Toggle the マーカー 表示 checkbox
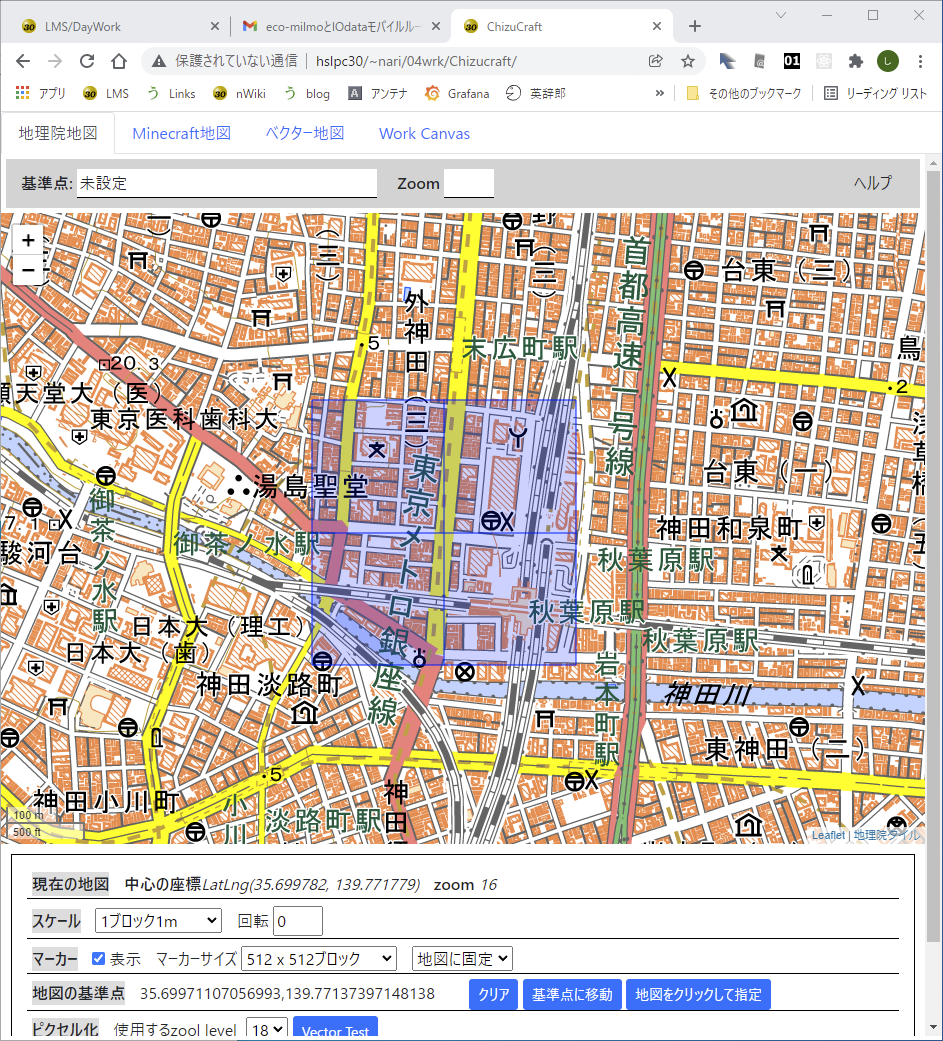 point(99,959)
